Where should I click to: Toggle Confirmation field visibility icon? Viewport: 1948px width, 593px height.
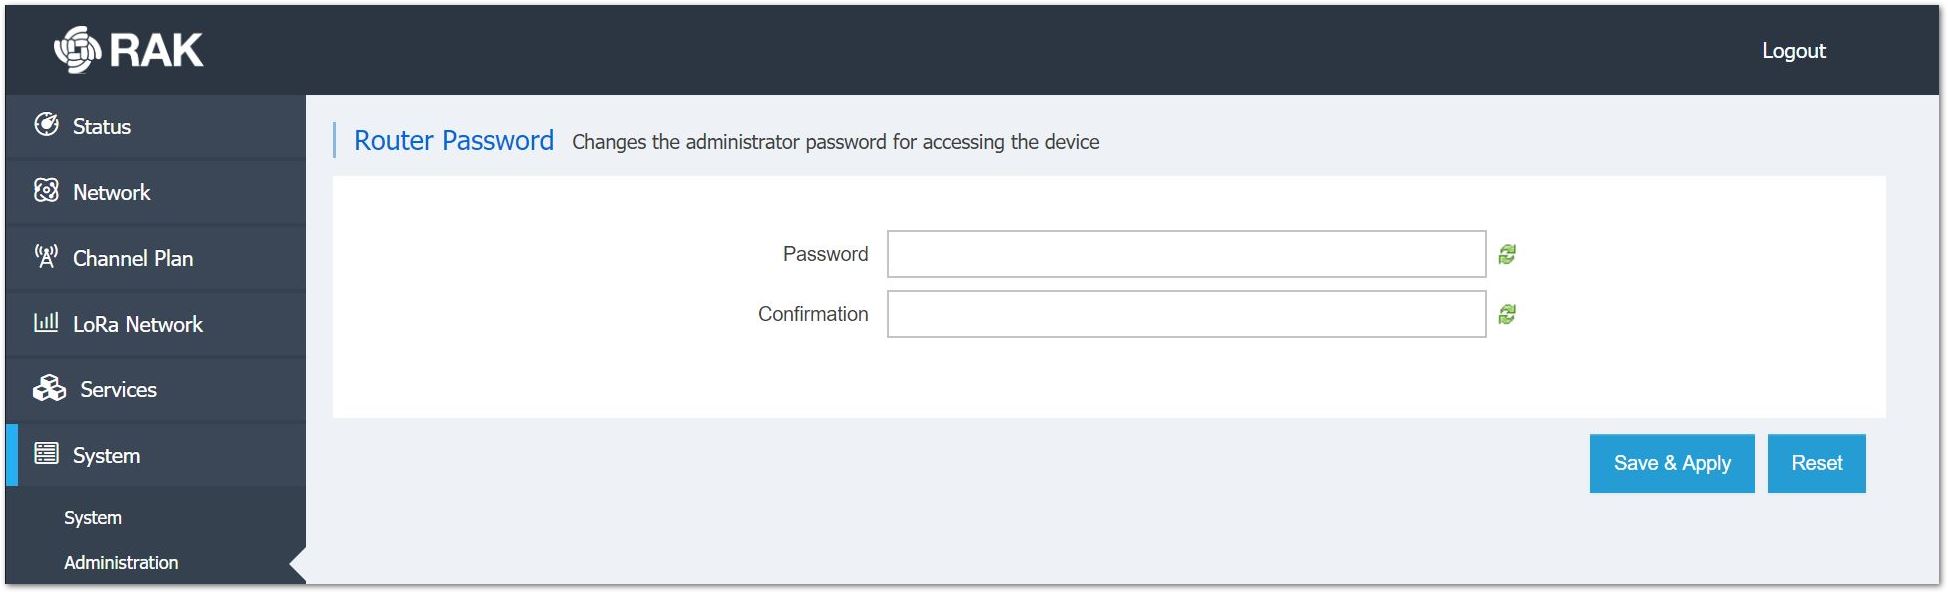[1507, 314]
